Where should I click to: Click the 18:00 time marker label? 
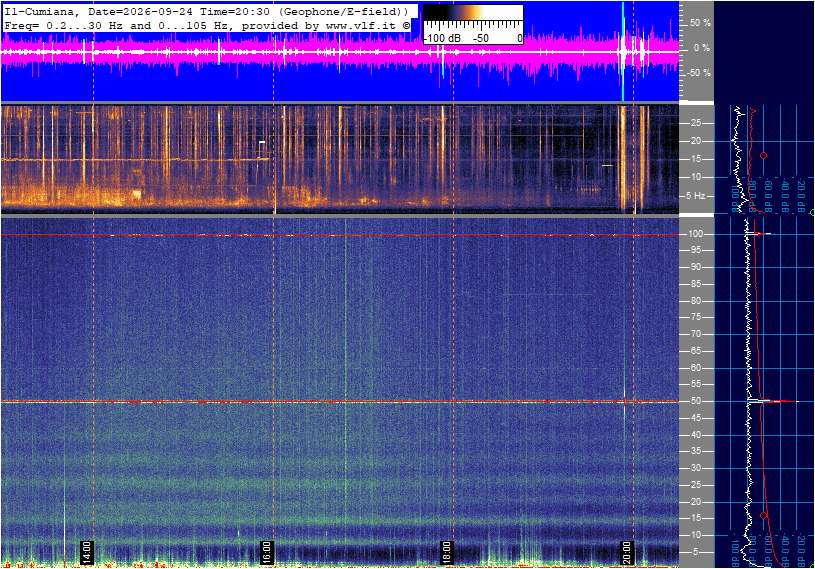click(446, 552)
